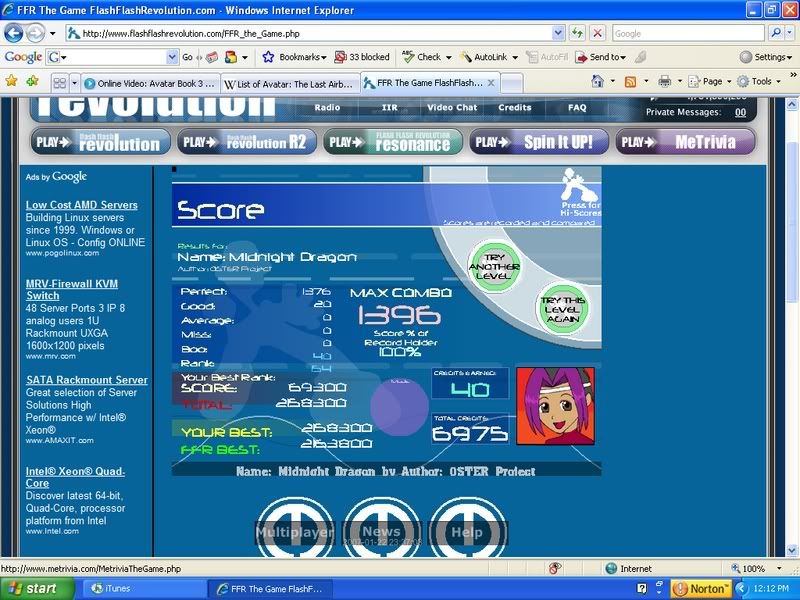Viewport: 800px width, 600px height.
Task: Refresh the page with the reload icon
Action: coord(577,33)
